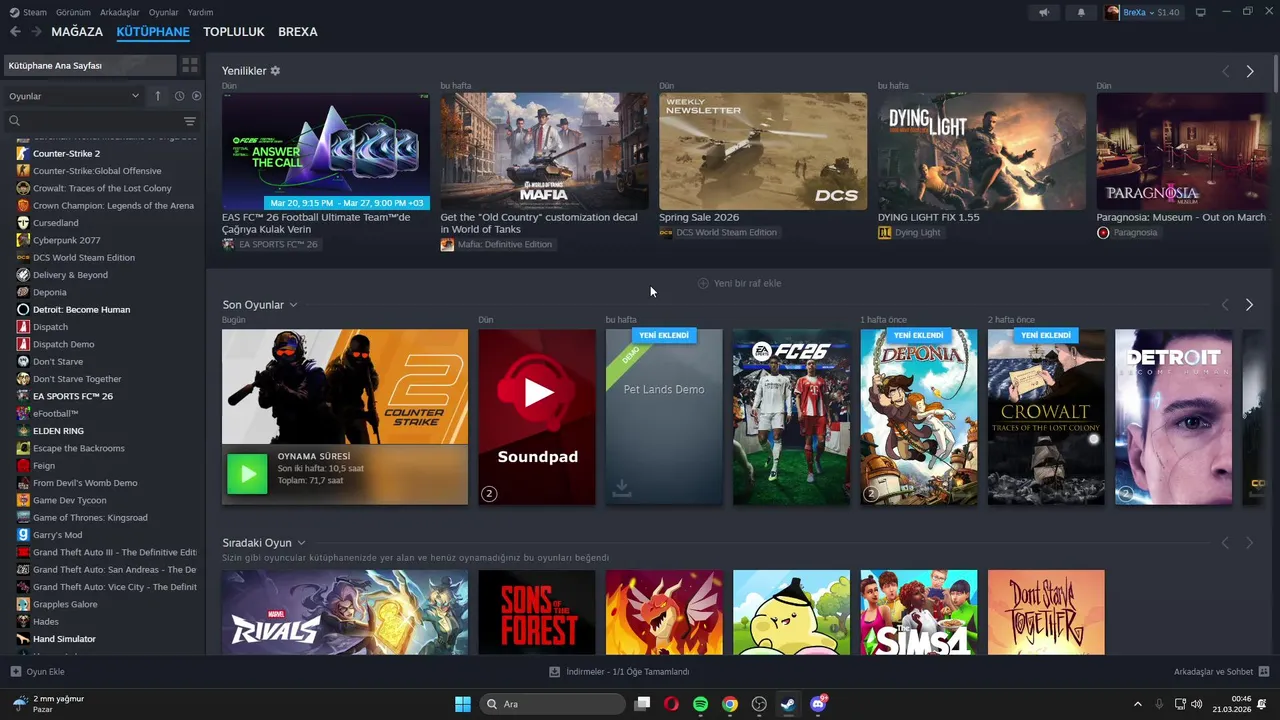
Task: Click the Cyberpunk 2077 game icon in sidebar
Action: coord(23,240)
